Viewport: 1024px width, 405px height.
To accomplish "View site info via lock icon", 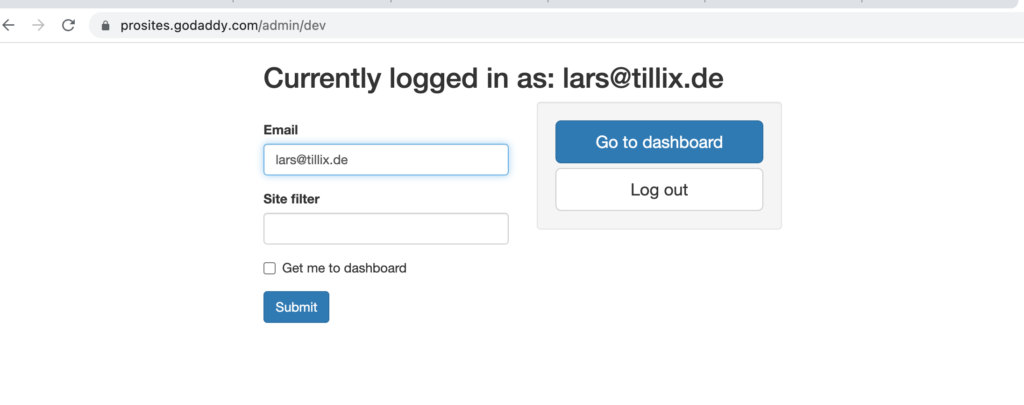I will click(105, 26).
